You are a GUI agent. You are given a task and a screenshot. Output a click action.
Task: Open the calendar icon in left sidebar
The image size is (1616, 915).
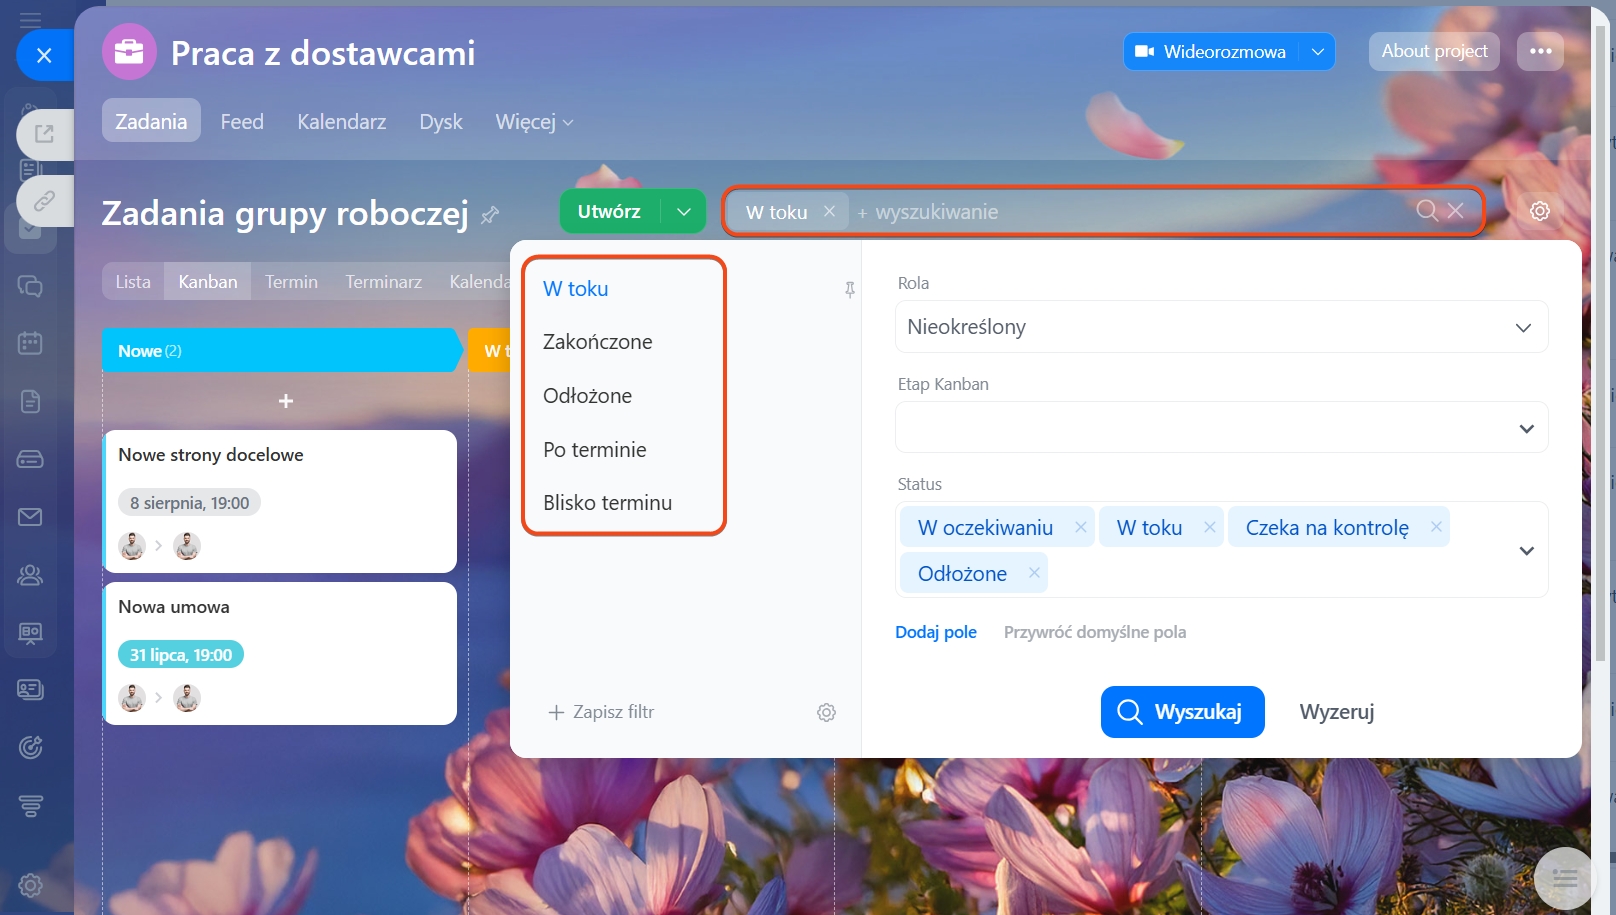point(30,343)
